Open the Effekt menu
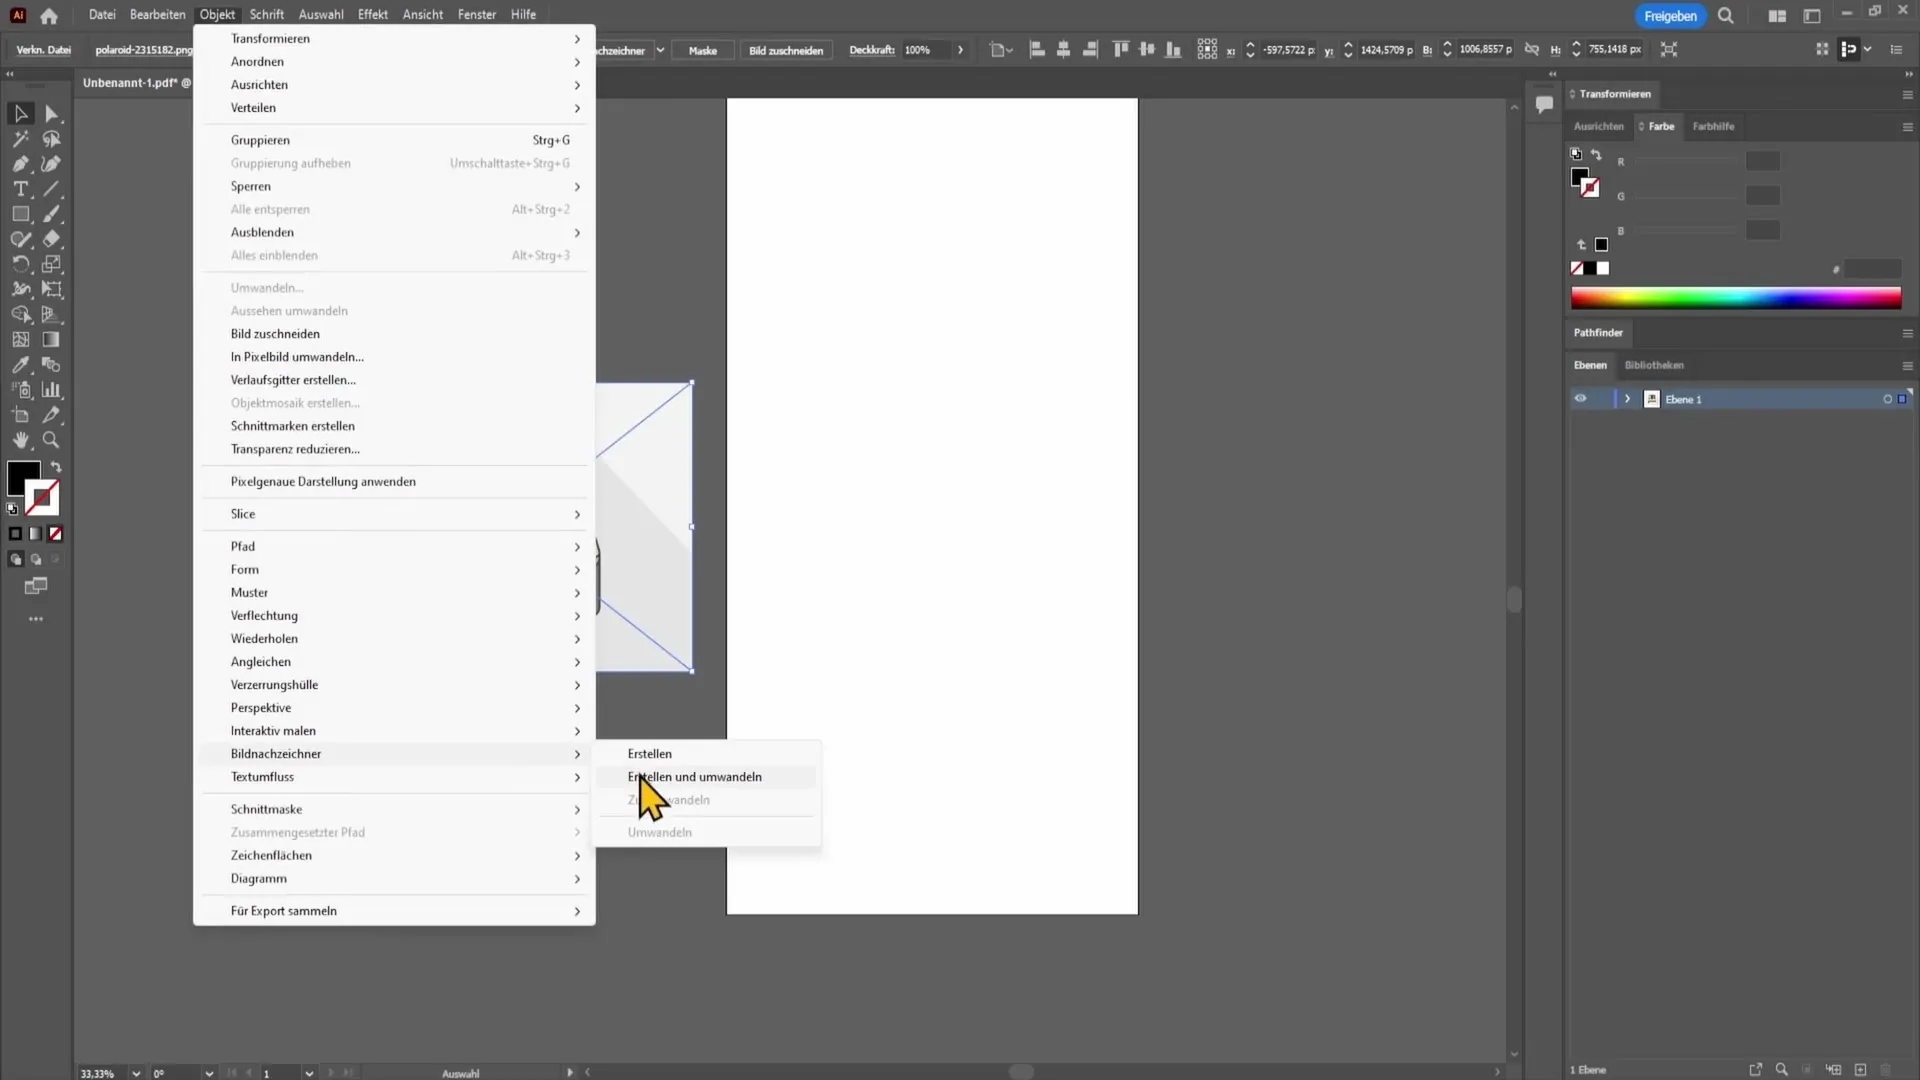The height and width of the screenshot is (1080, 1920). (x=373, y=15)
